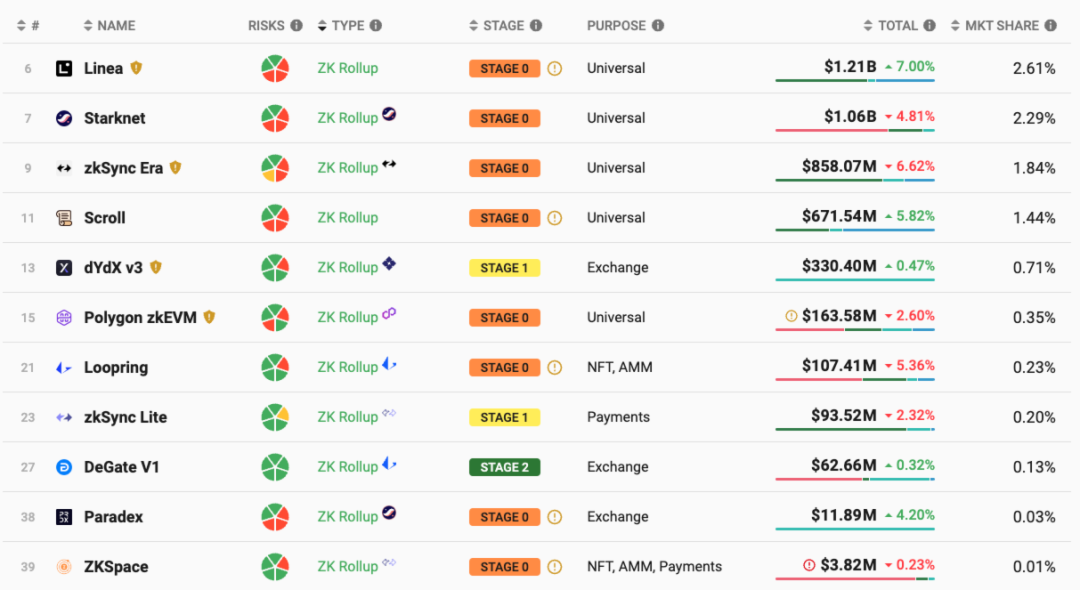This screenshot has height=590, width=1080.
Task: Click the orange warning icon by Polygon zkEVM total
Action: [x=791, y=317]
